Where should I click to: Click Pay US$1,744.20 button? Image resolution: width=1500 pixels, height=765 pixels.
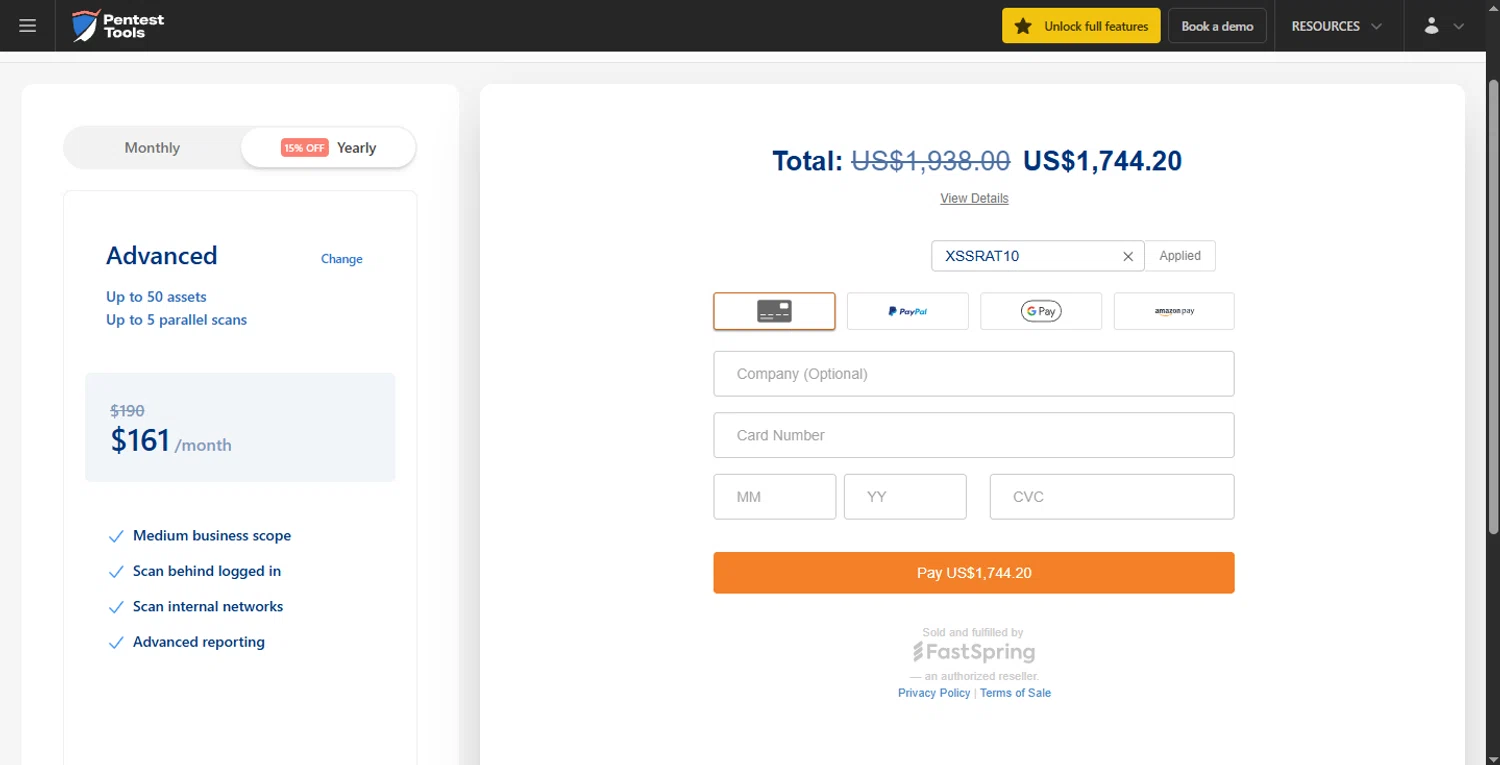pos(974,573)
